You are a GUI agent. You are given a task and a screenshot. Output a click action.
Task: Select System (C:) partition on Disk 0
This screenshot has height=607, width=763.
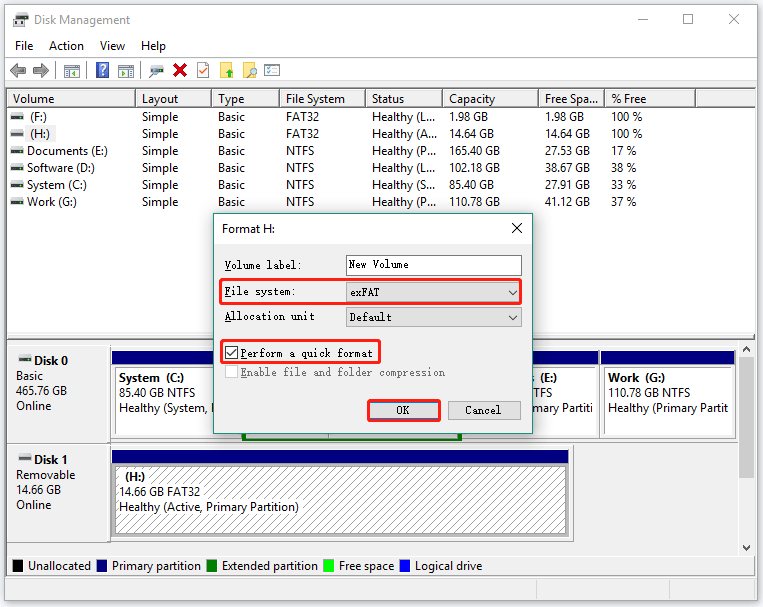164,404
